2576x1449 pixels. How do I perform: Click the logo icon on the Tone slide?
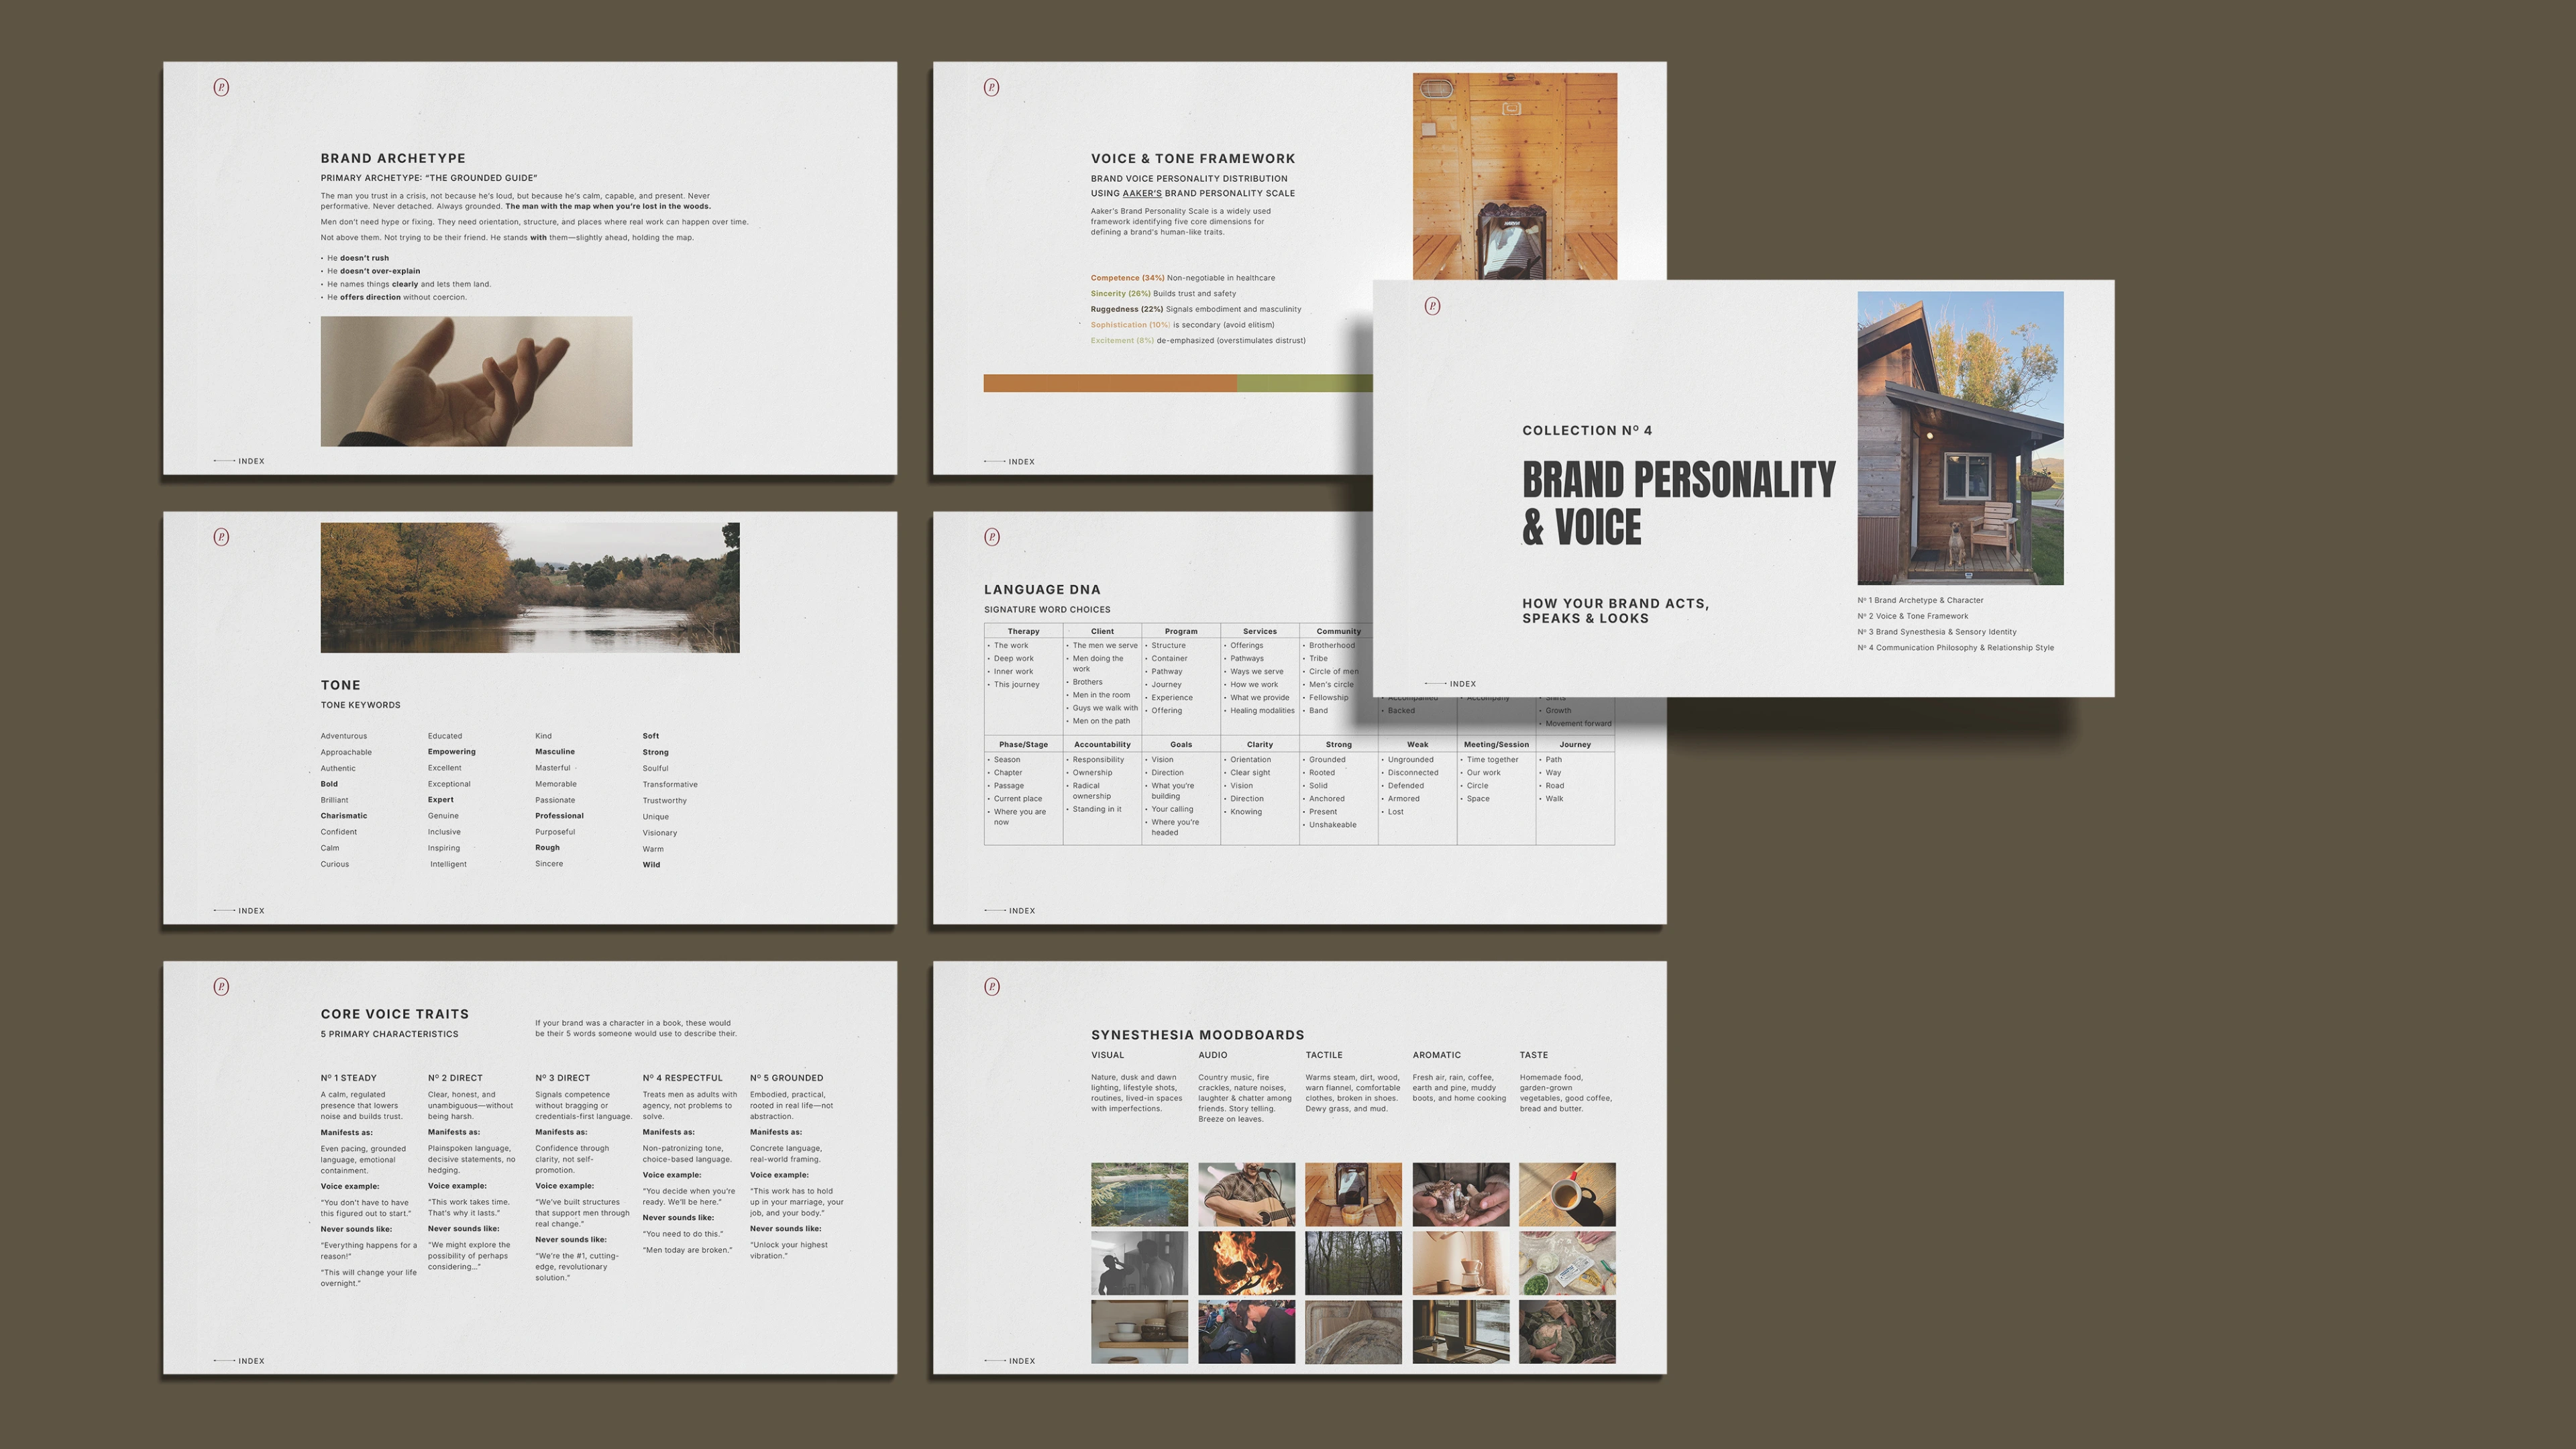[221, 537]
